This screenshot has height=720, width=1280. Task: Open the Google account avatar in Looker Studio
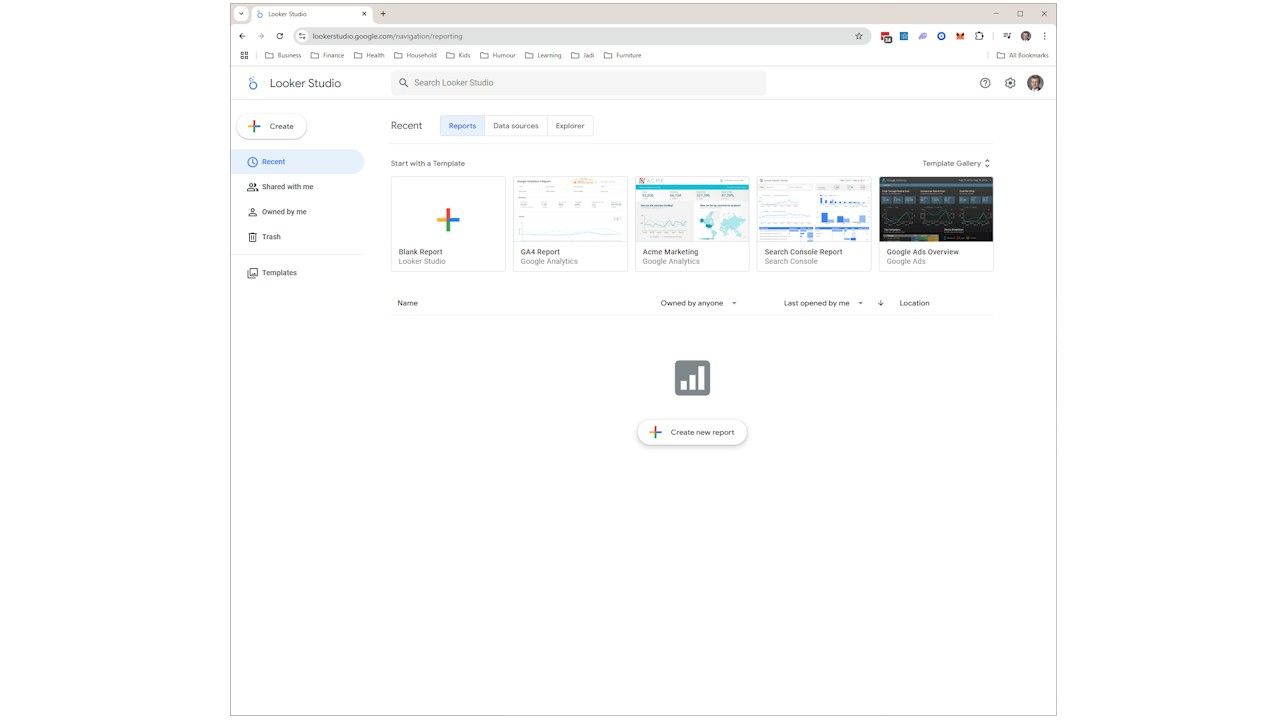click(1035, 83)
